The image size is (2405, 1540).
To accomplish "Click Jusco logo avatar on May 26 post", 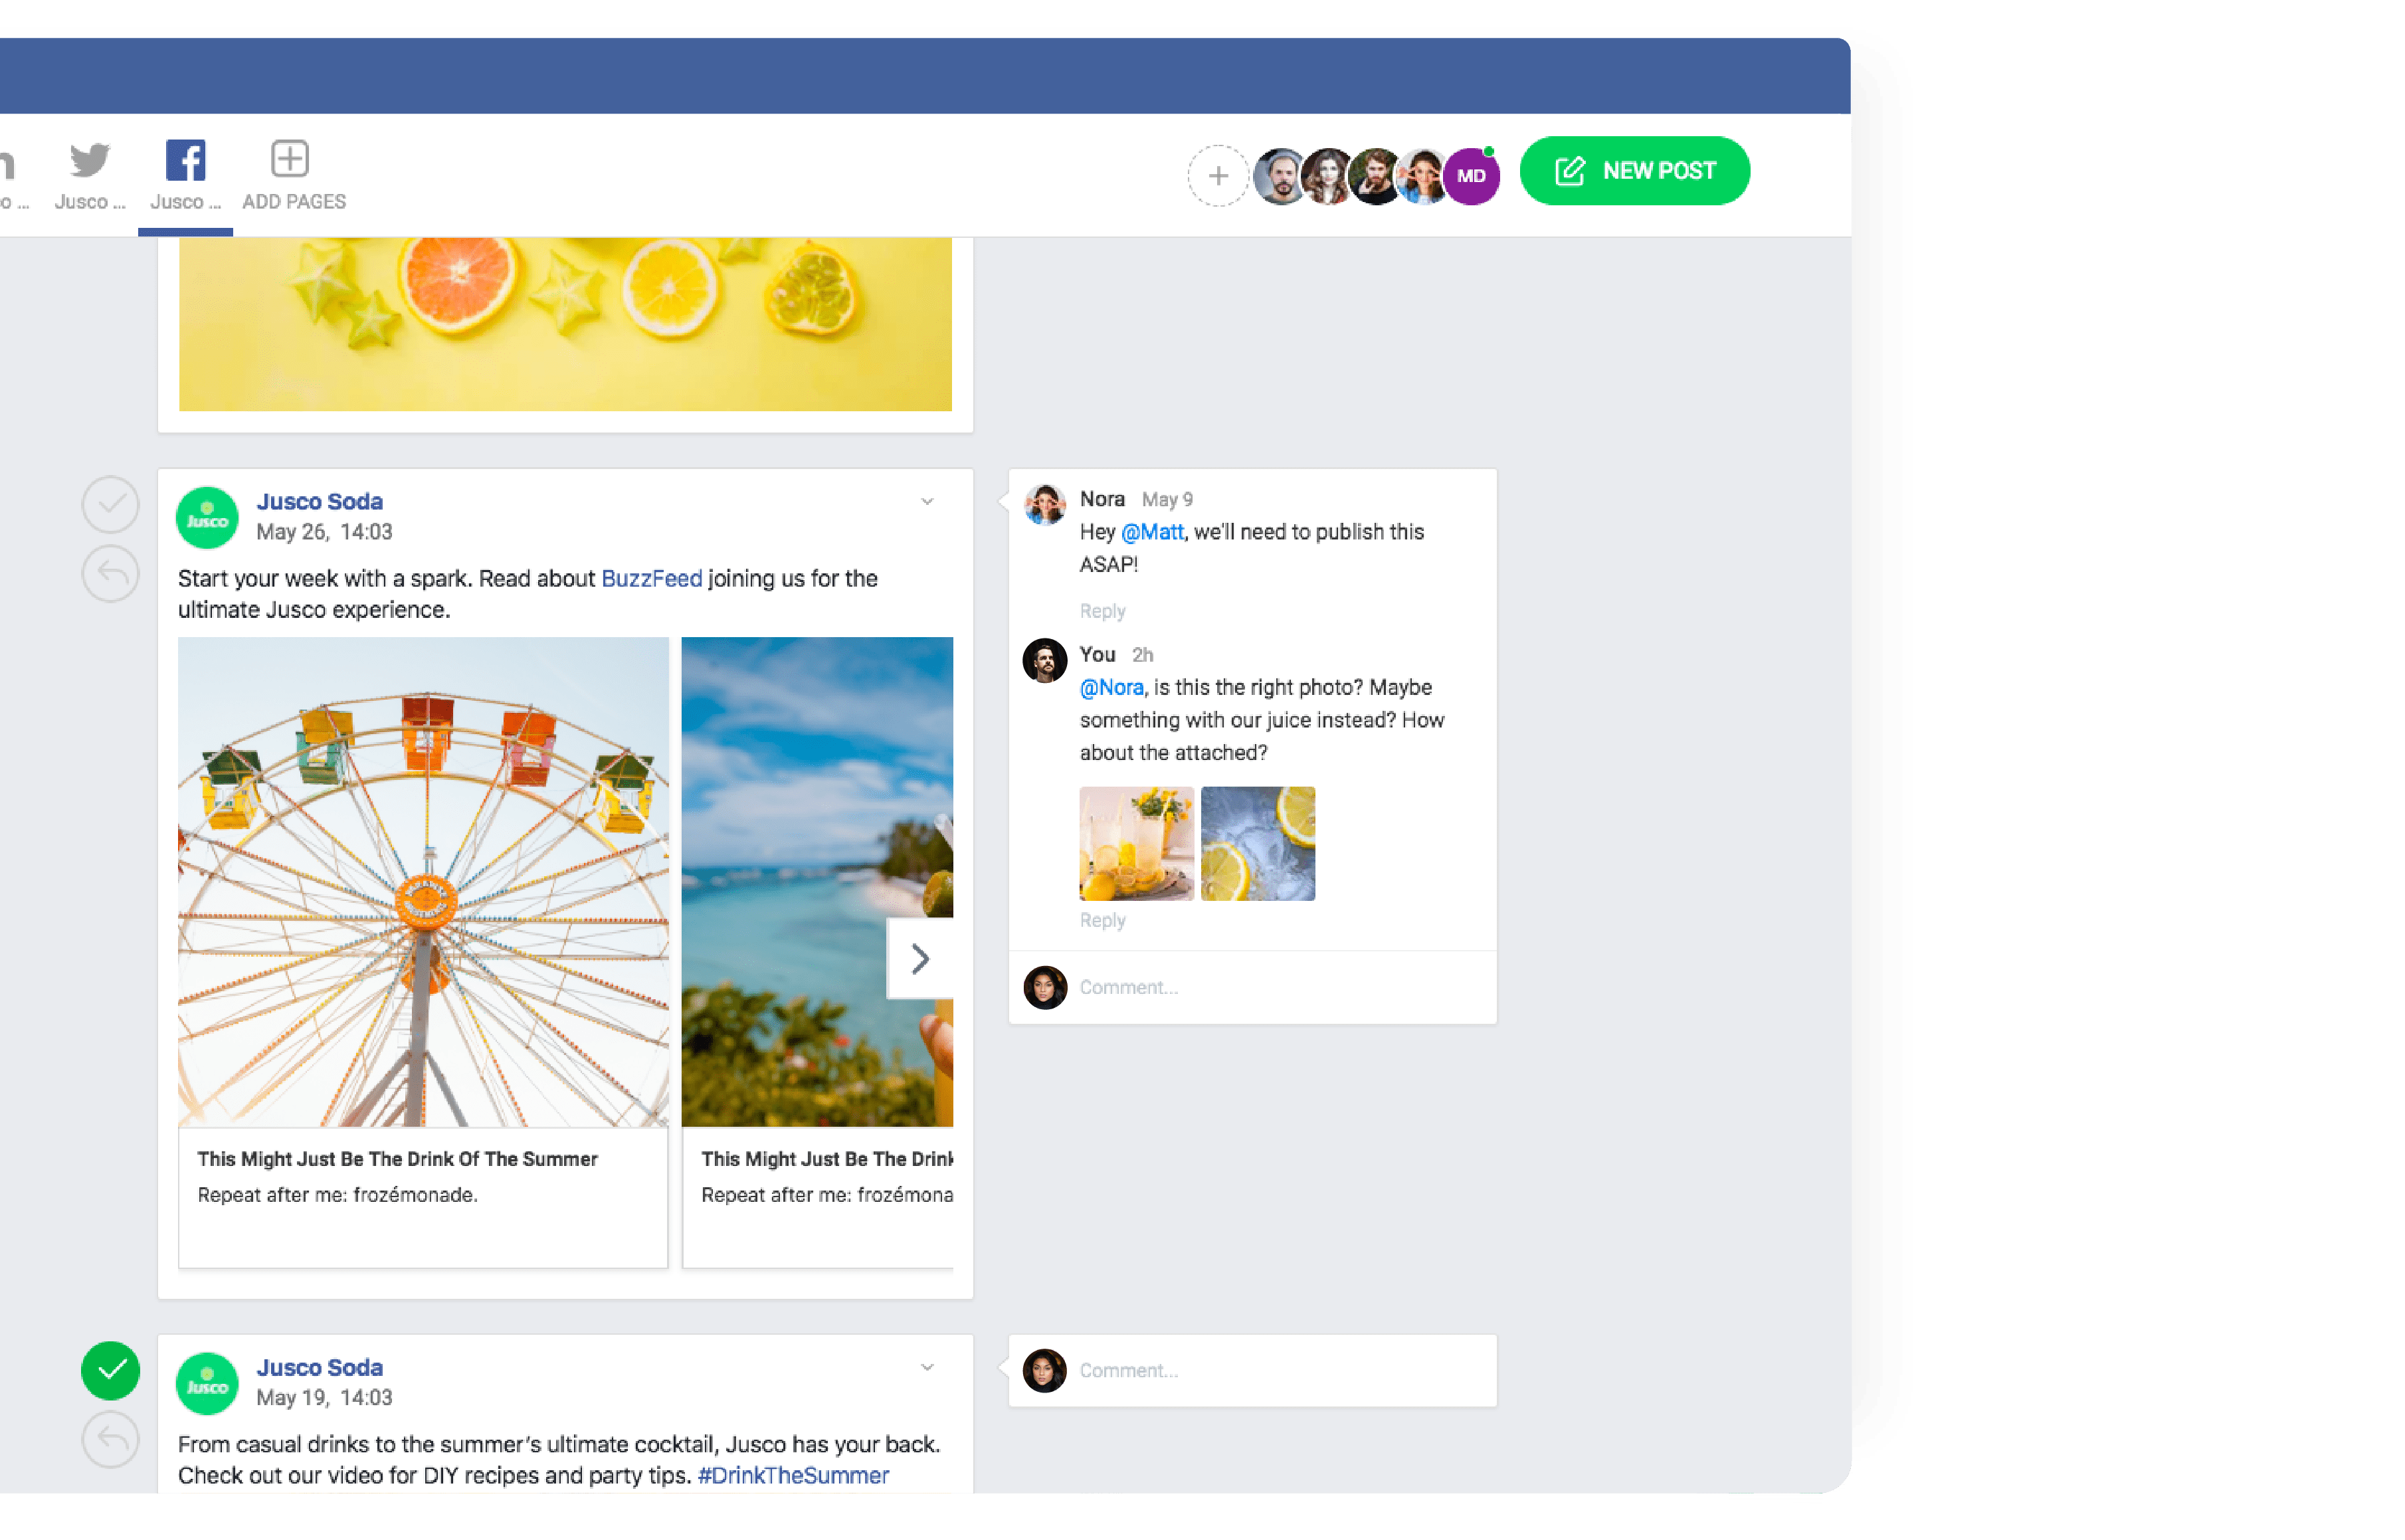I will point(207,517).
